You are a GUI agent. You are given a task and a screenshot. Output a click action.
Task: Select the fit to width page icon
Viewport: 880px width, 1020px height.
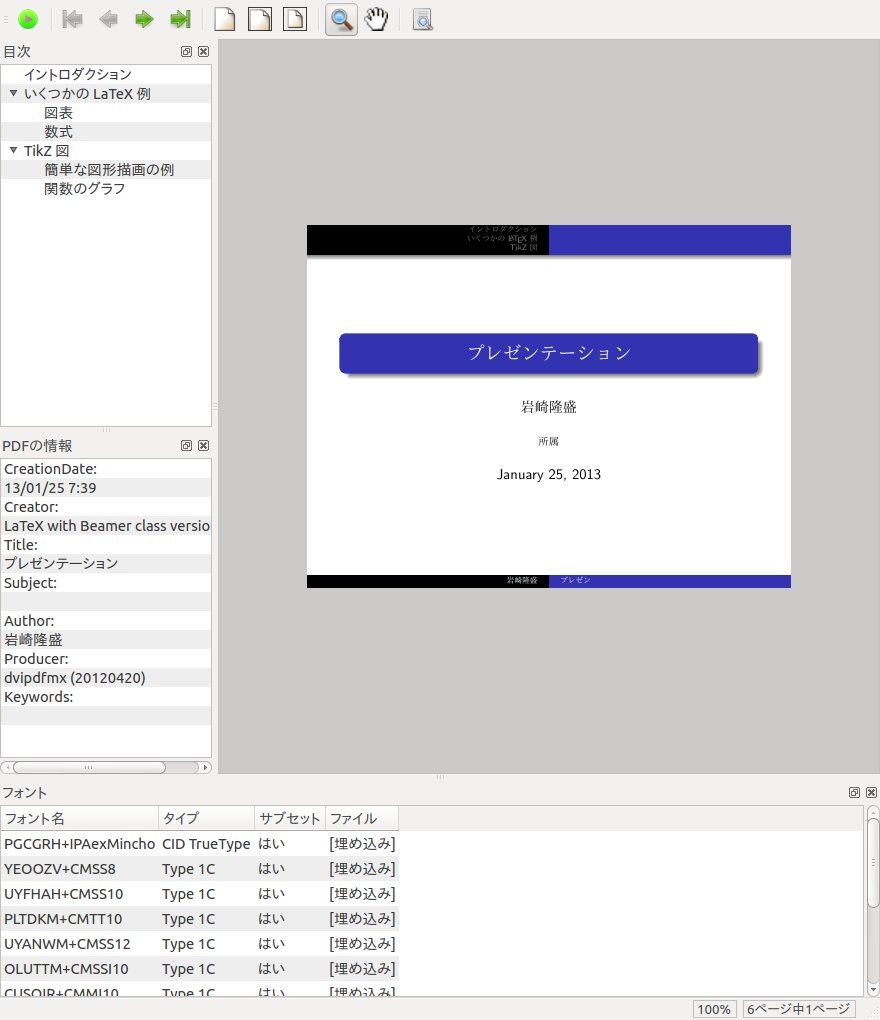260,20
